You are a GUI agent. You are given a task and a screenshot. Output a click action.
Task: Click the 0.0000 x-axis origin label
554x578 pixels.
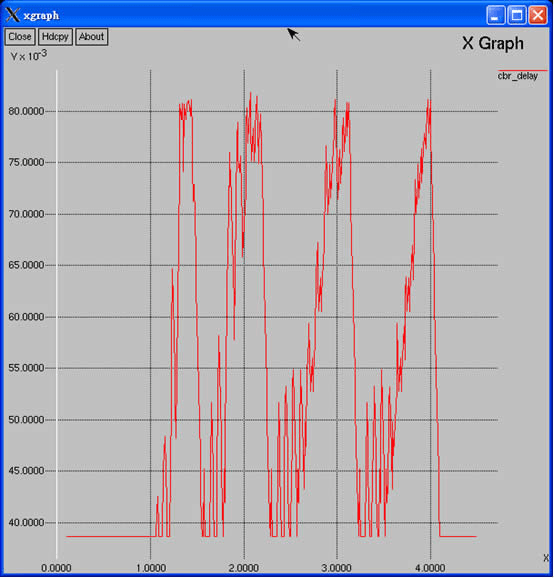56,568
